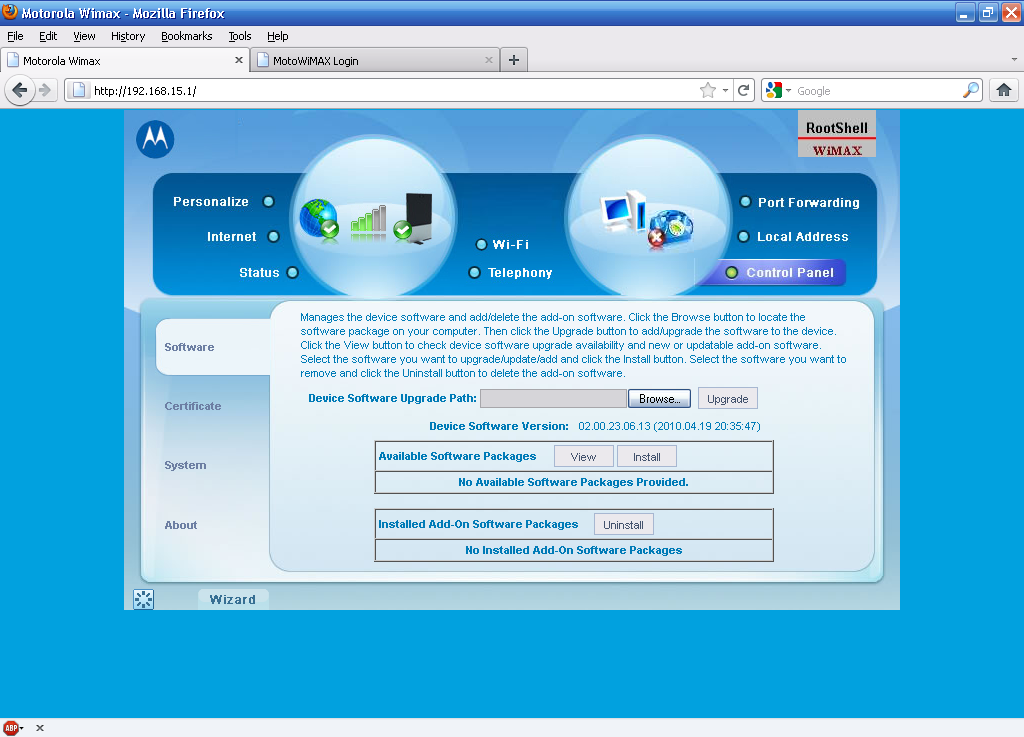This screenshot has height=737, width=1024.
Task: Select the Software side tab
Action: 213,347
